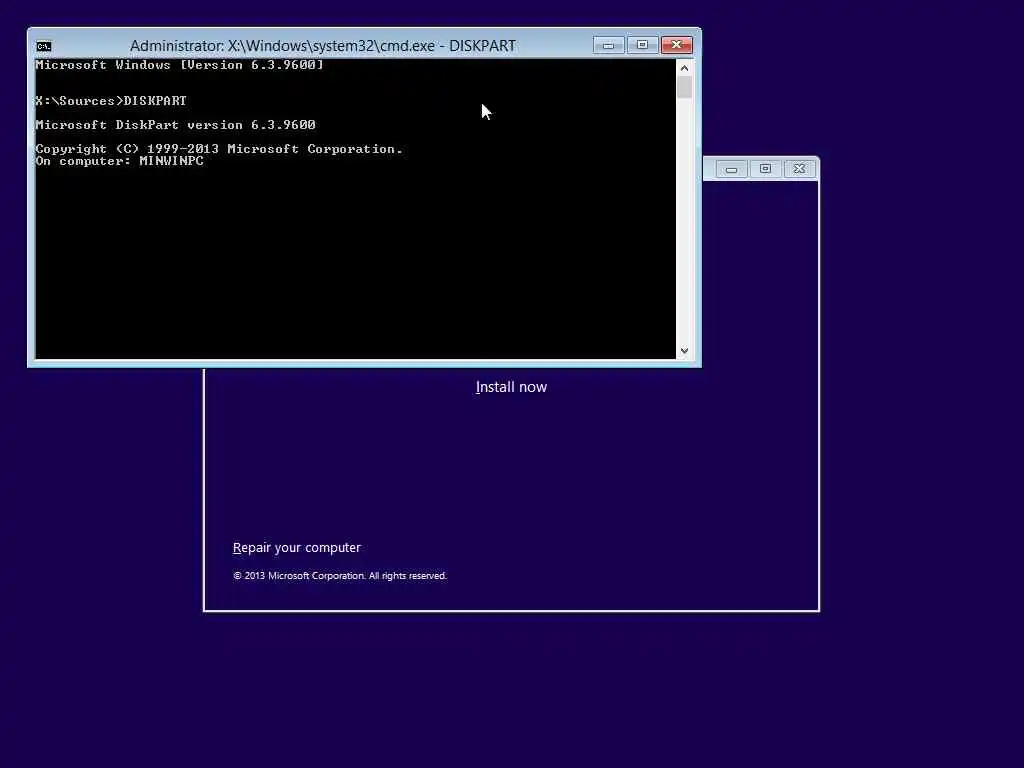
Task: Open the cmd.exe window system menu icon
Action: click(x=44, y=46)
